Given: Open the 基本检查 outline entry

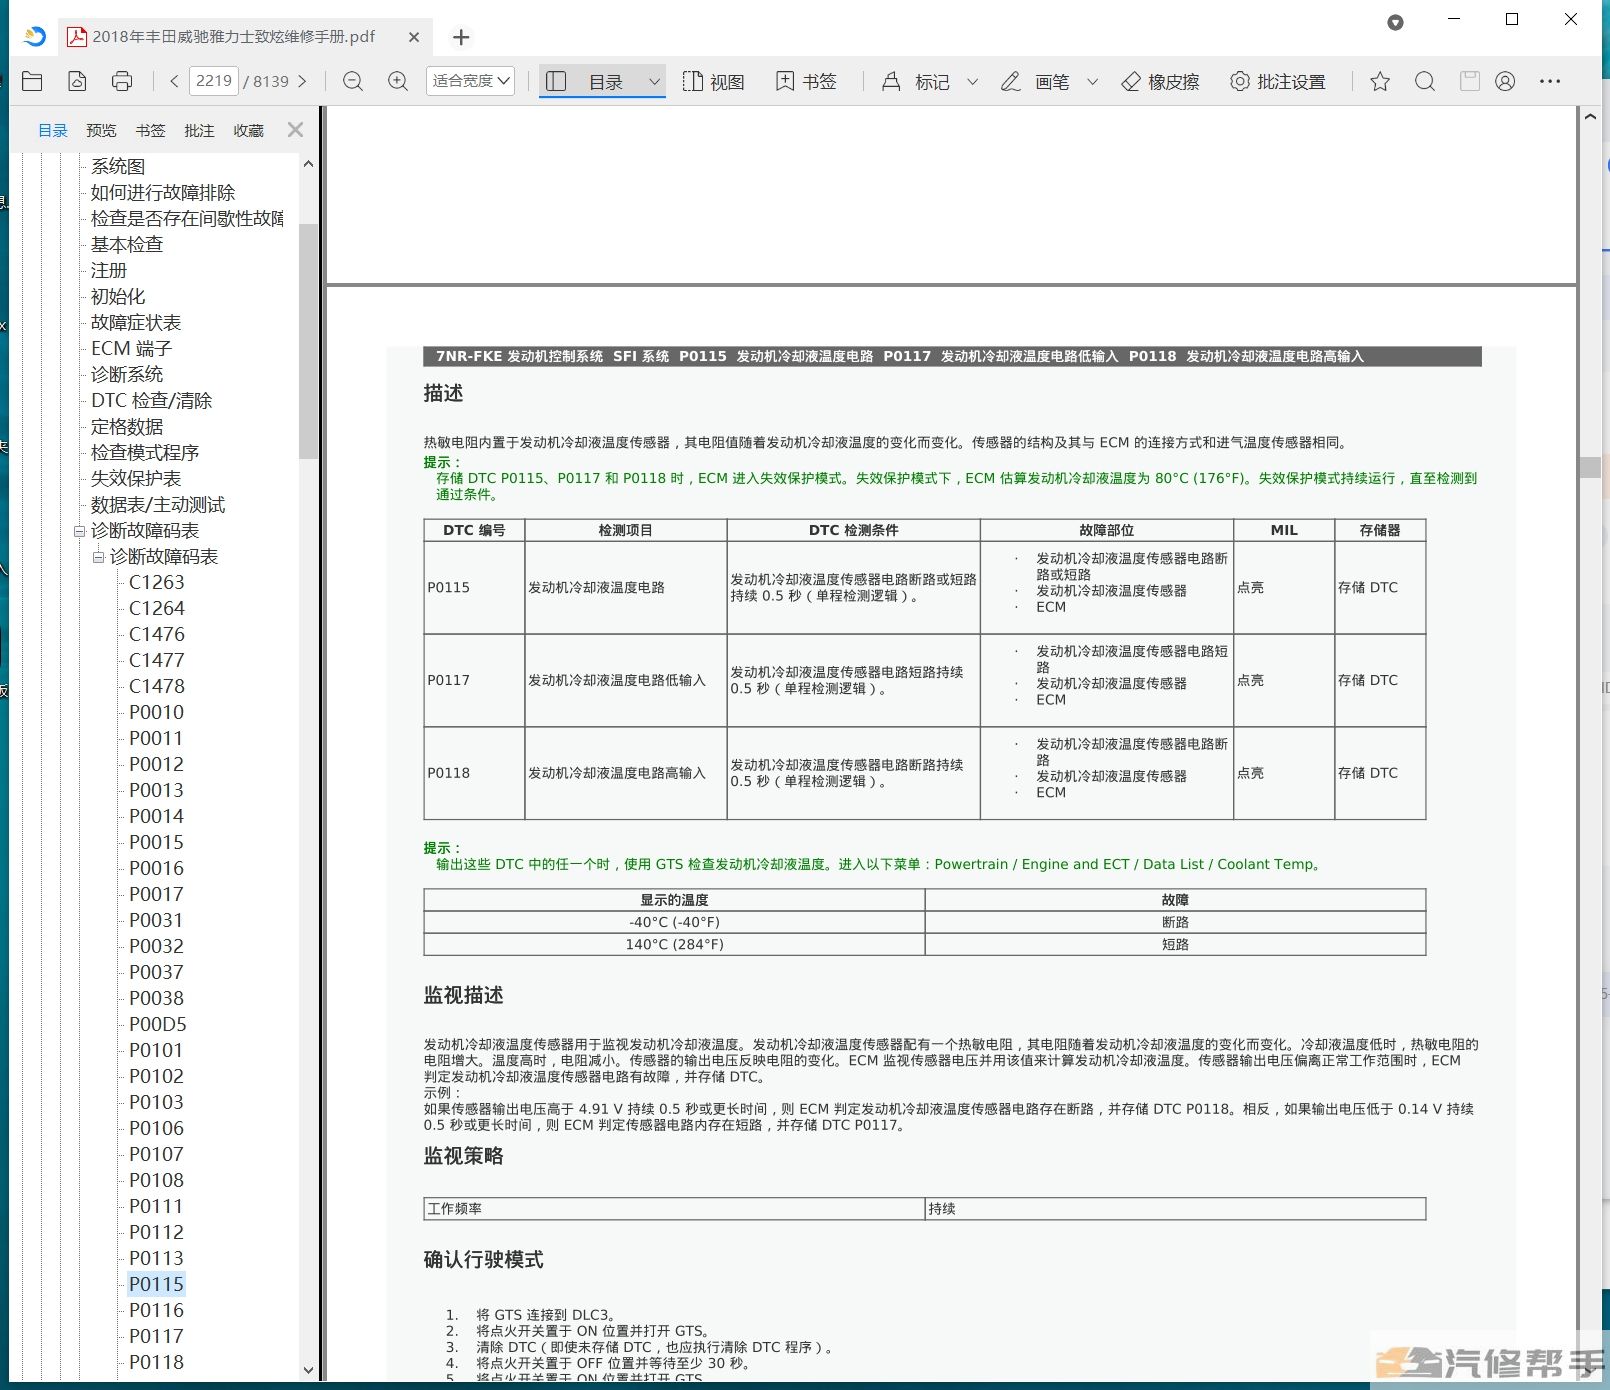Looking at the screenshot, I should coord(127,244).
